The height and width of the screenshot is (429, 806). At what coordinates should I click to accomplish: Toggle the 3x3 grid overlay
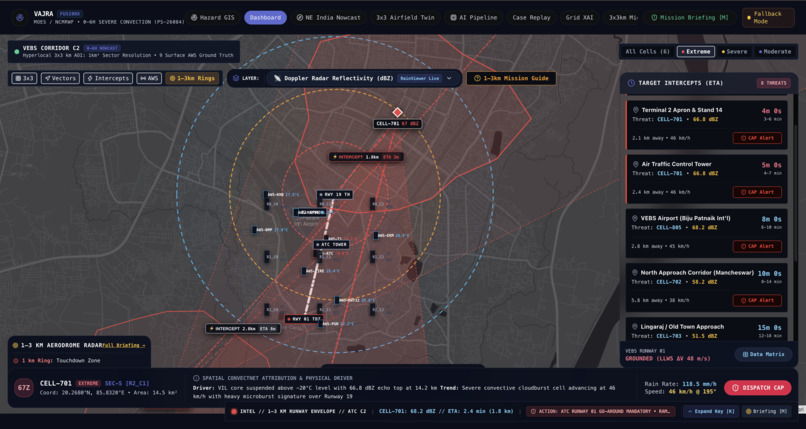tap(25, 79)
